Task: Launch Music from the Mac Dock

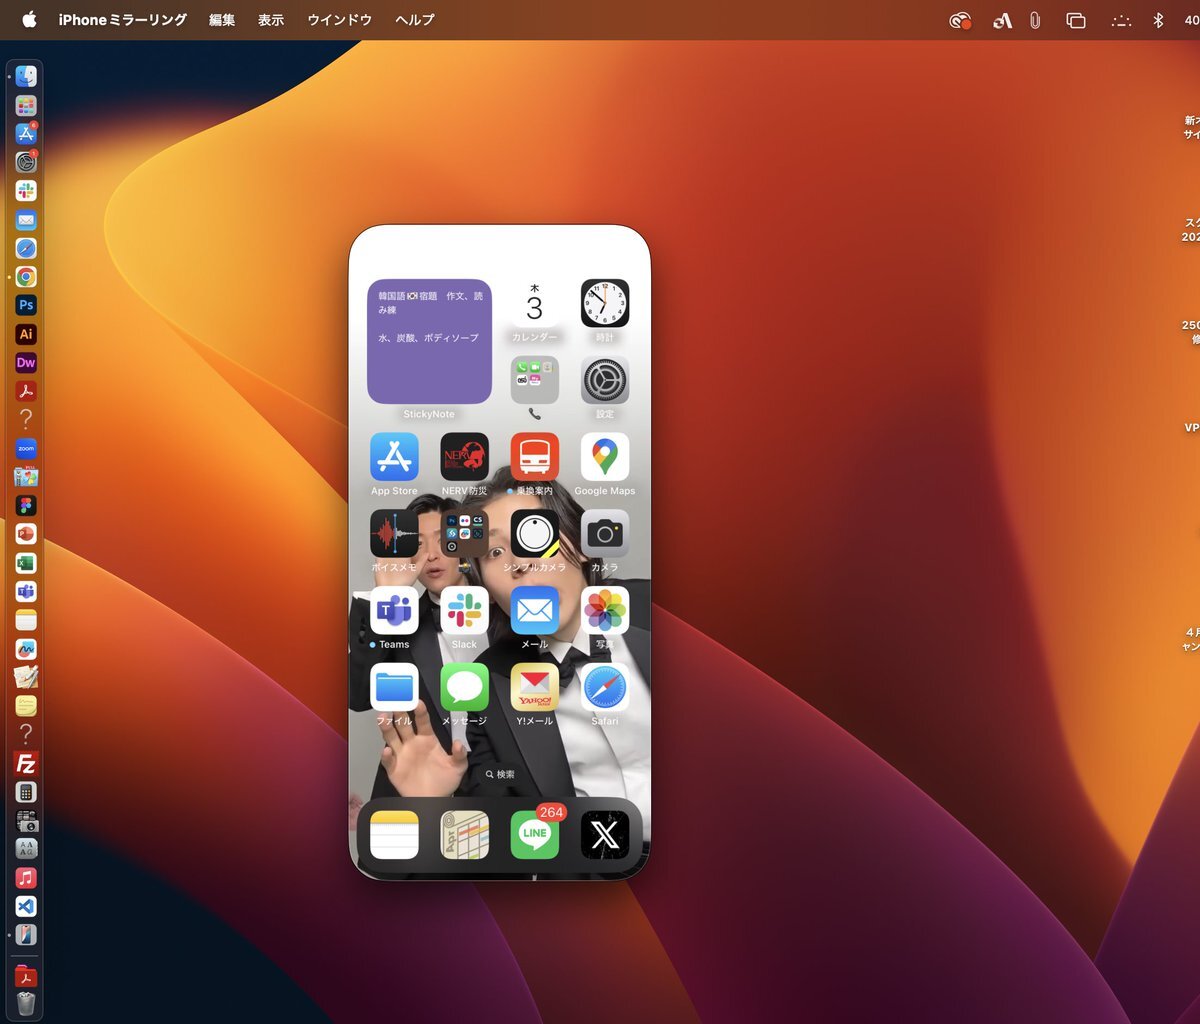Action: point(26,878)
